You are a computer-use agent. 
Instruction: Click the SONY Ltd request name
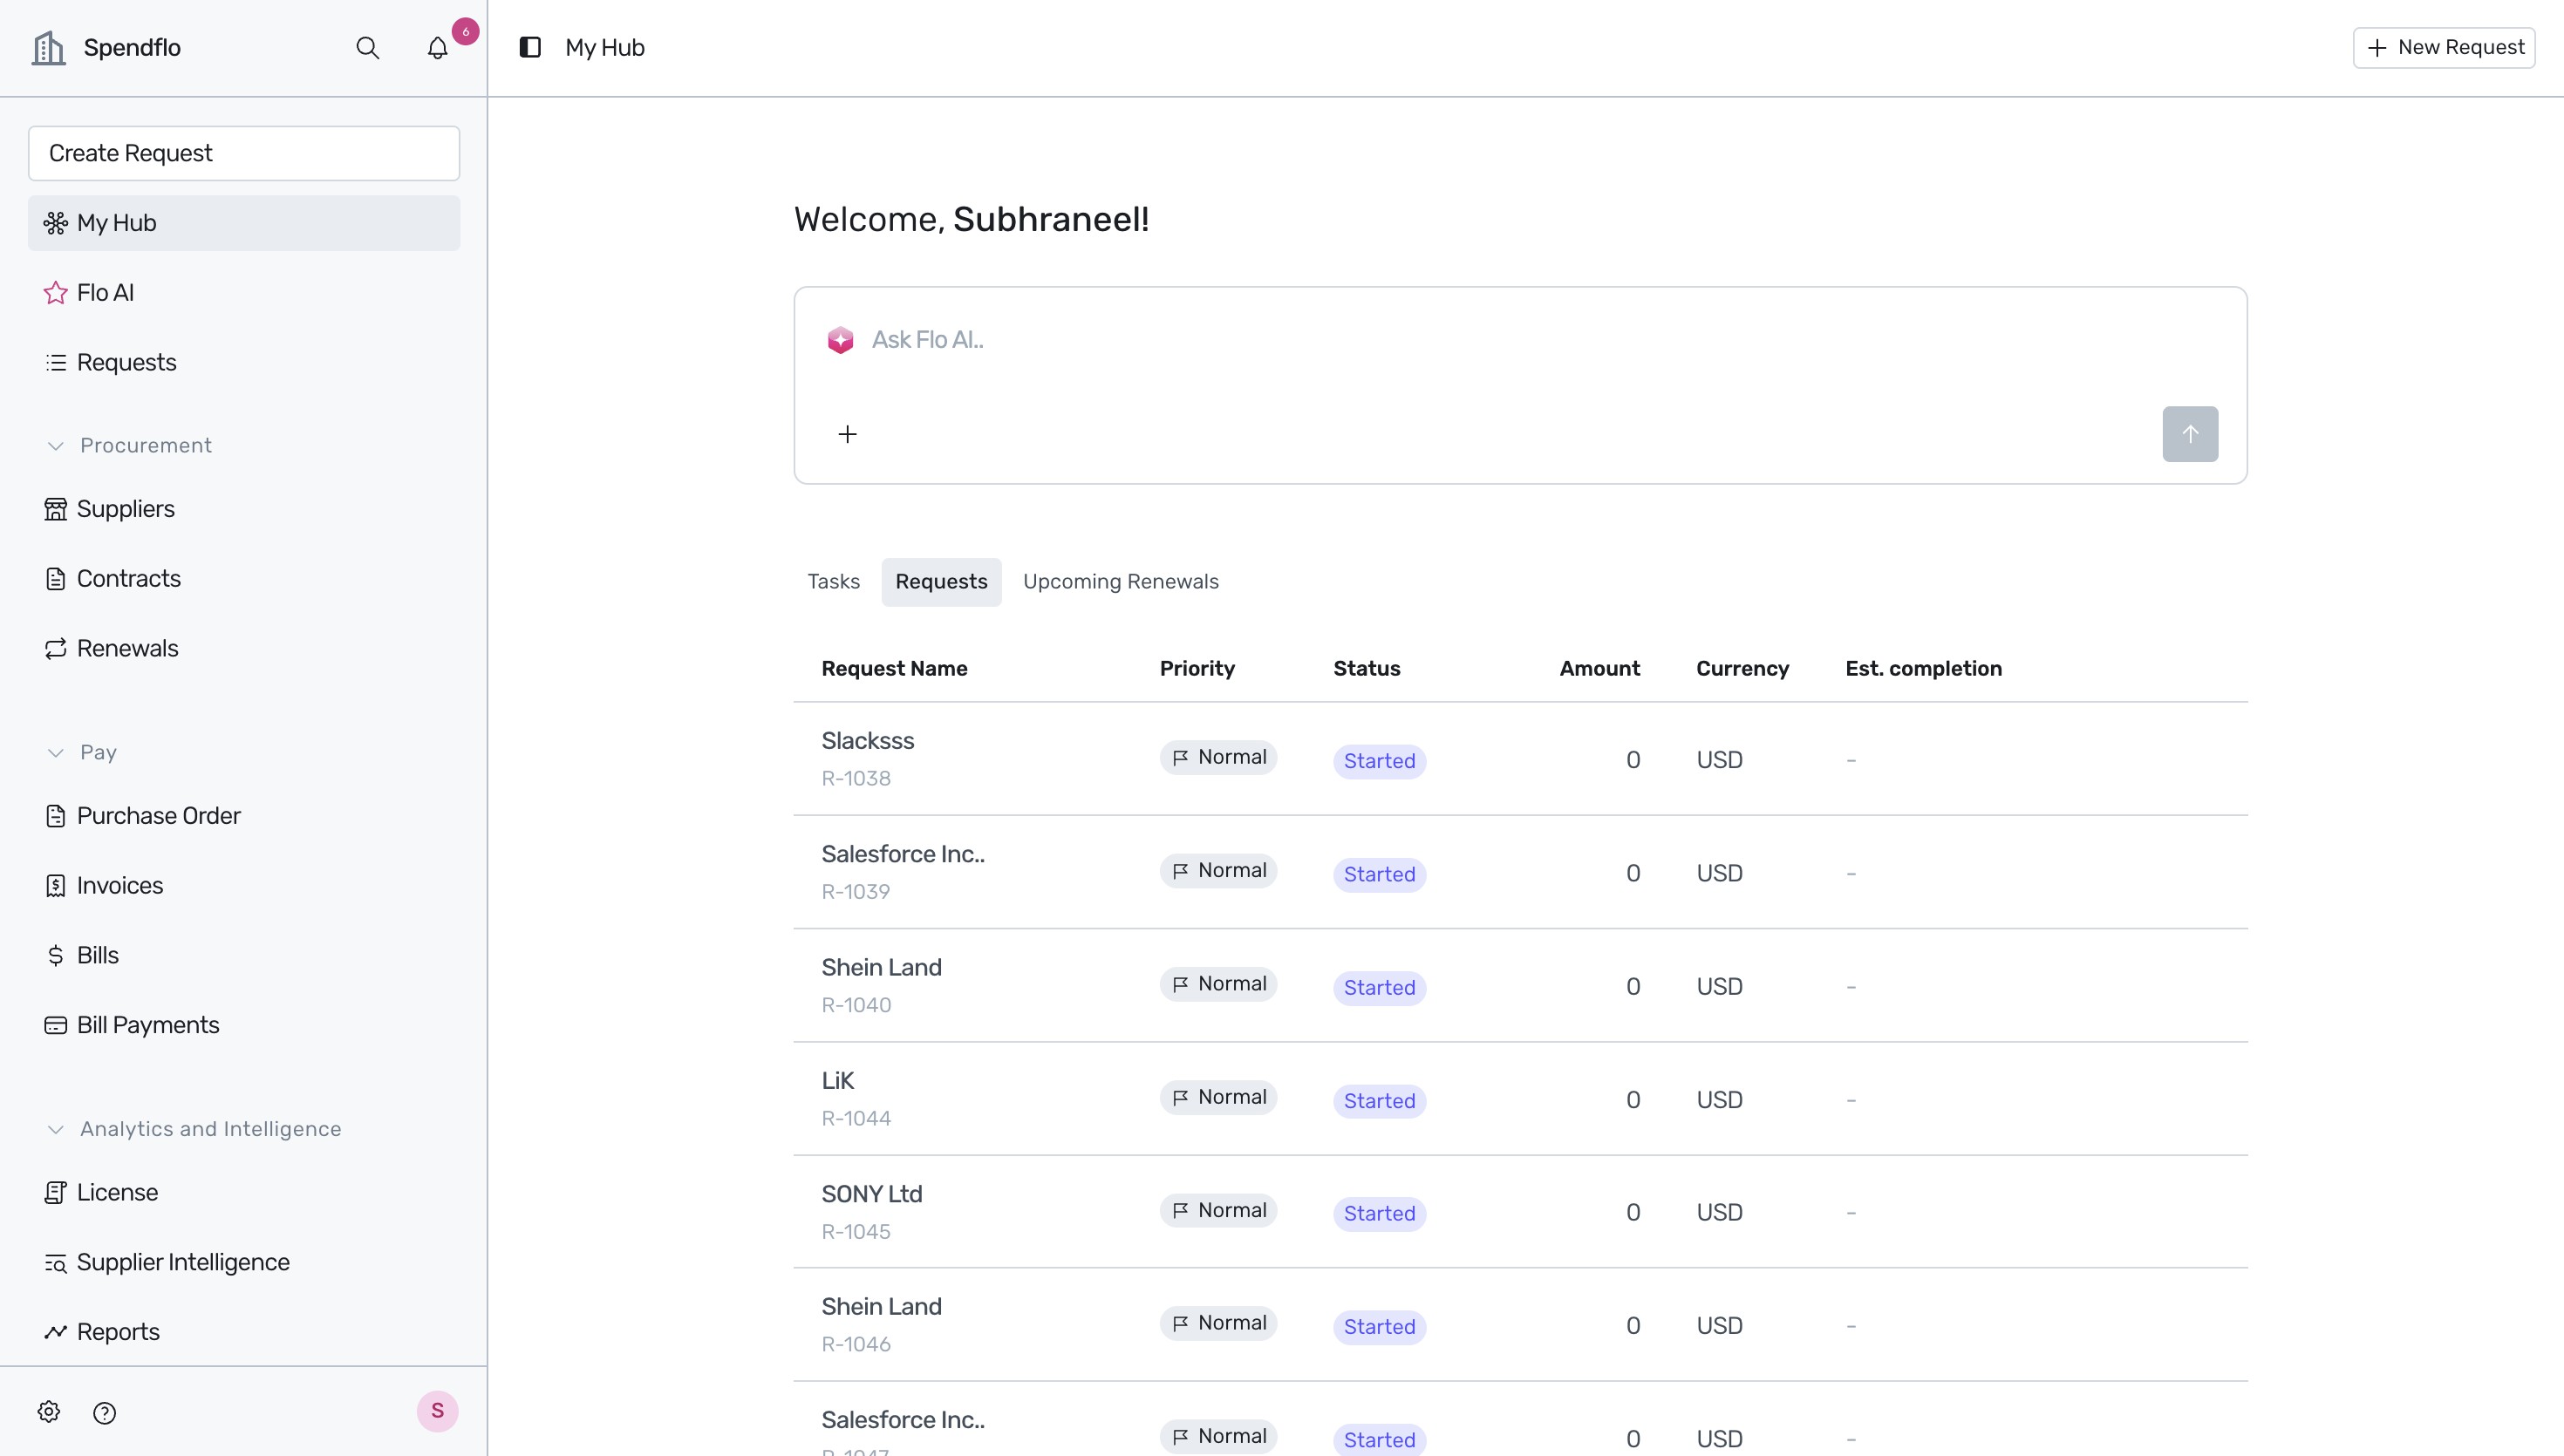click(871, 1194)
